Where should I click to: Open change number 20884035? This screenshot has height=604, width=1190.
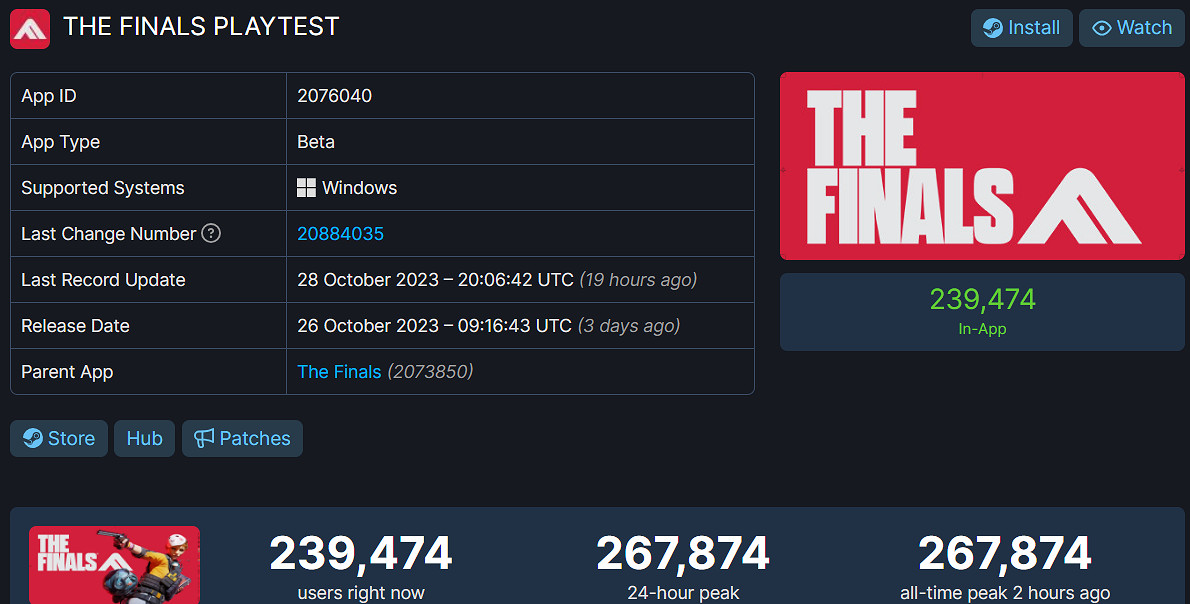[x=340, y=233]
